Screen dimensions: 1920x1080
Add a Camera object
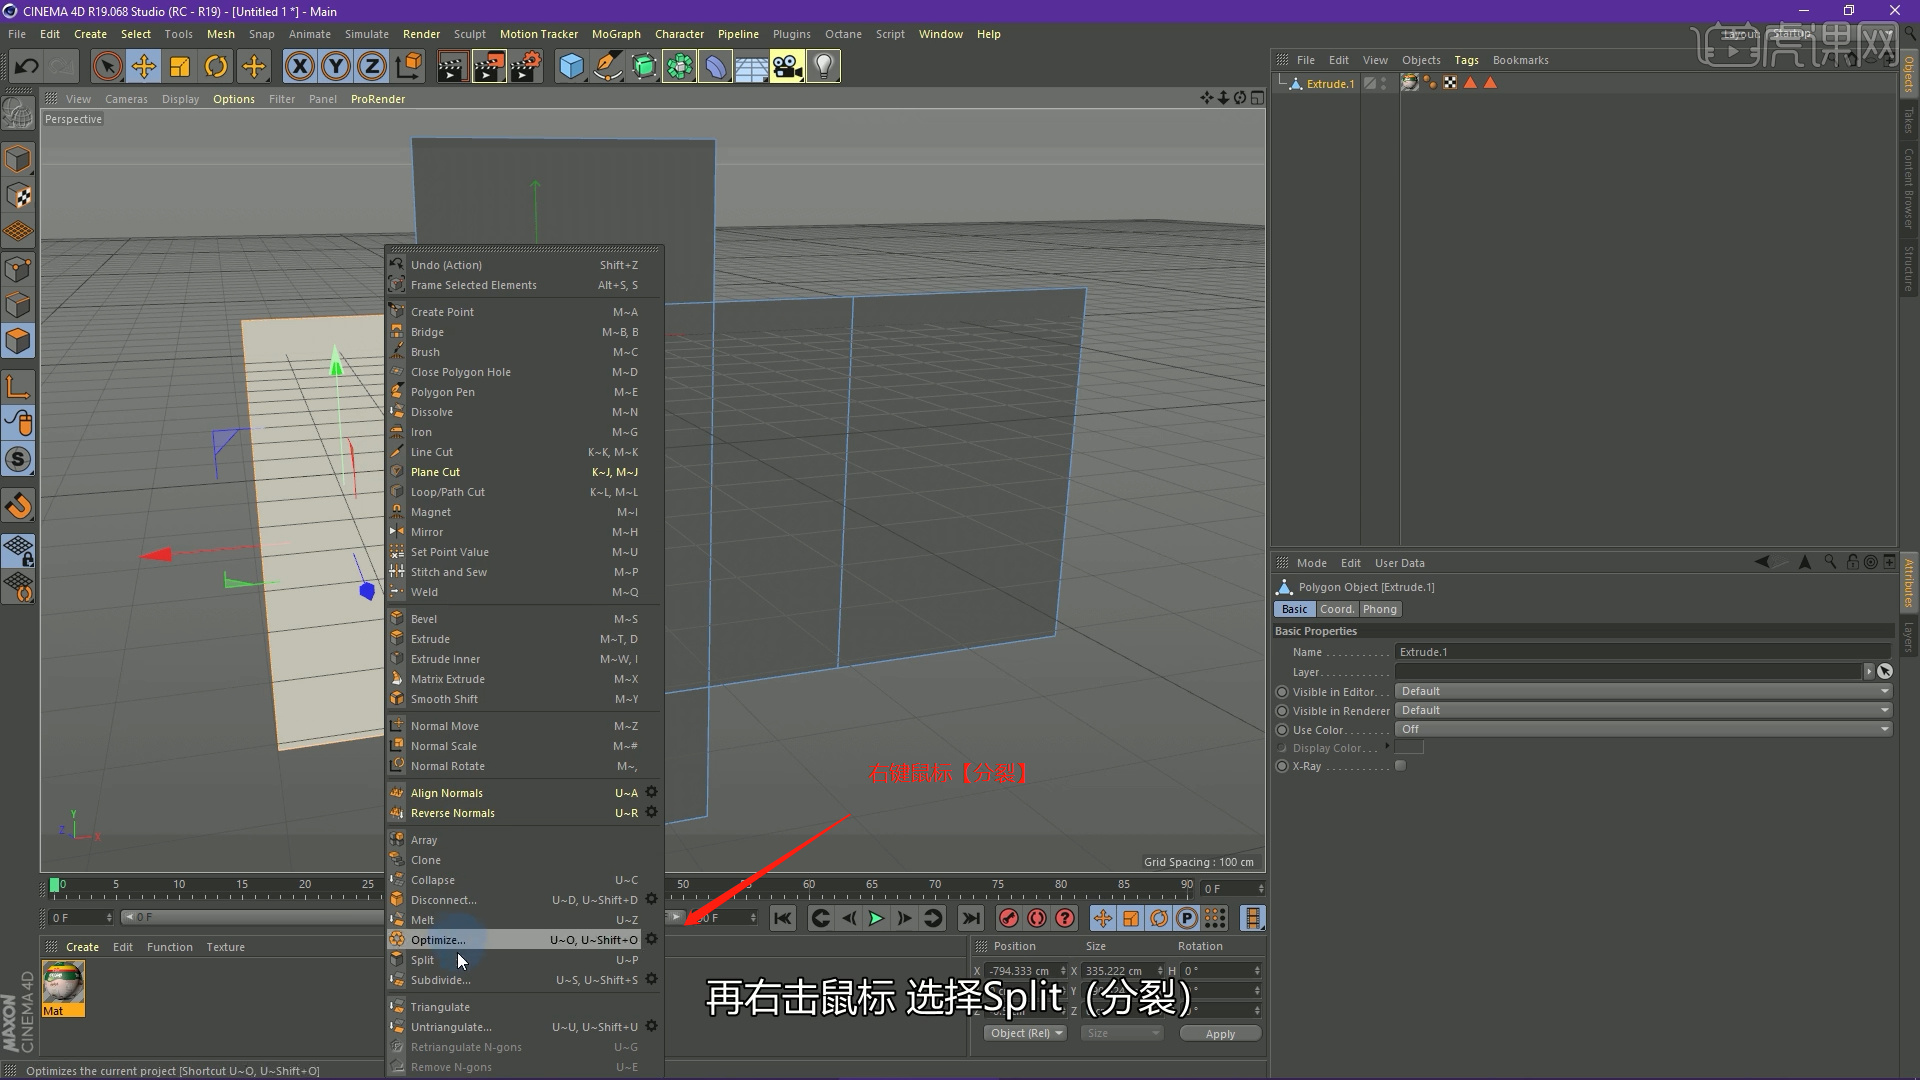click(x=787, y=67)
